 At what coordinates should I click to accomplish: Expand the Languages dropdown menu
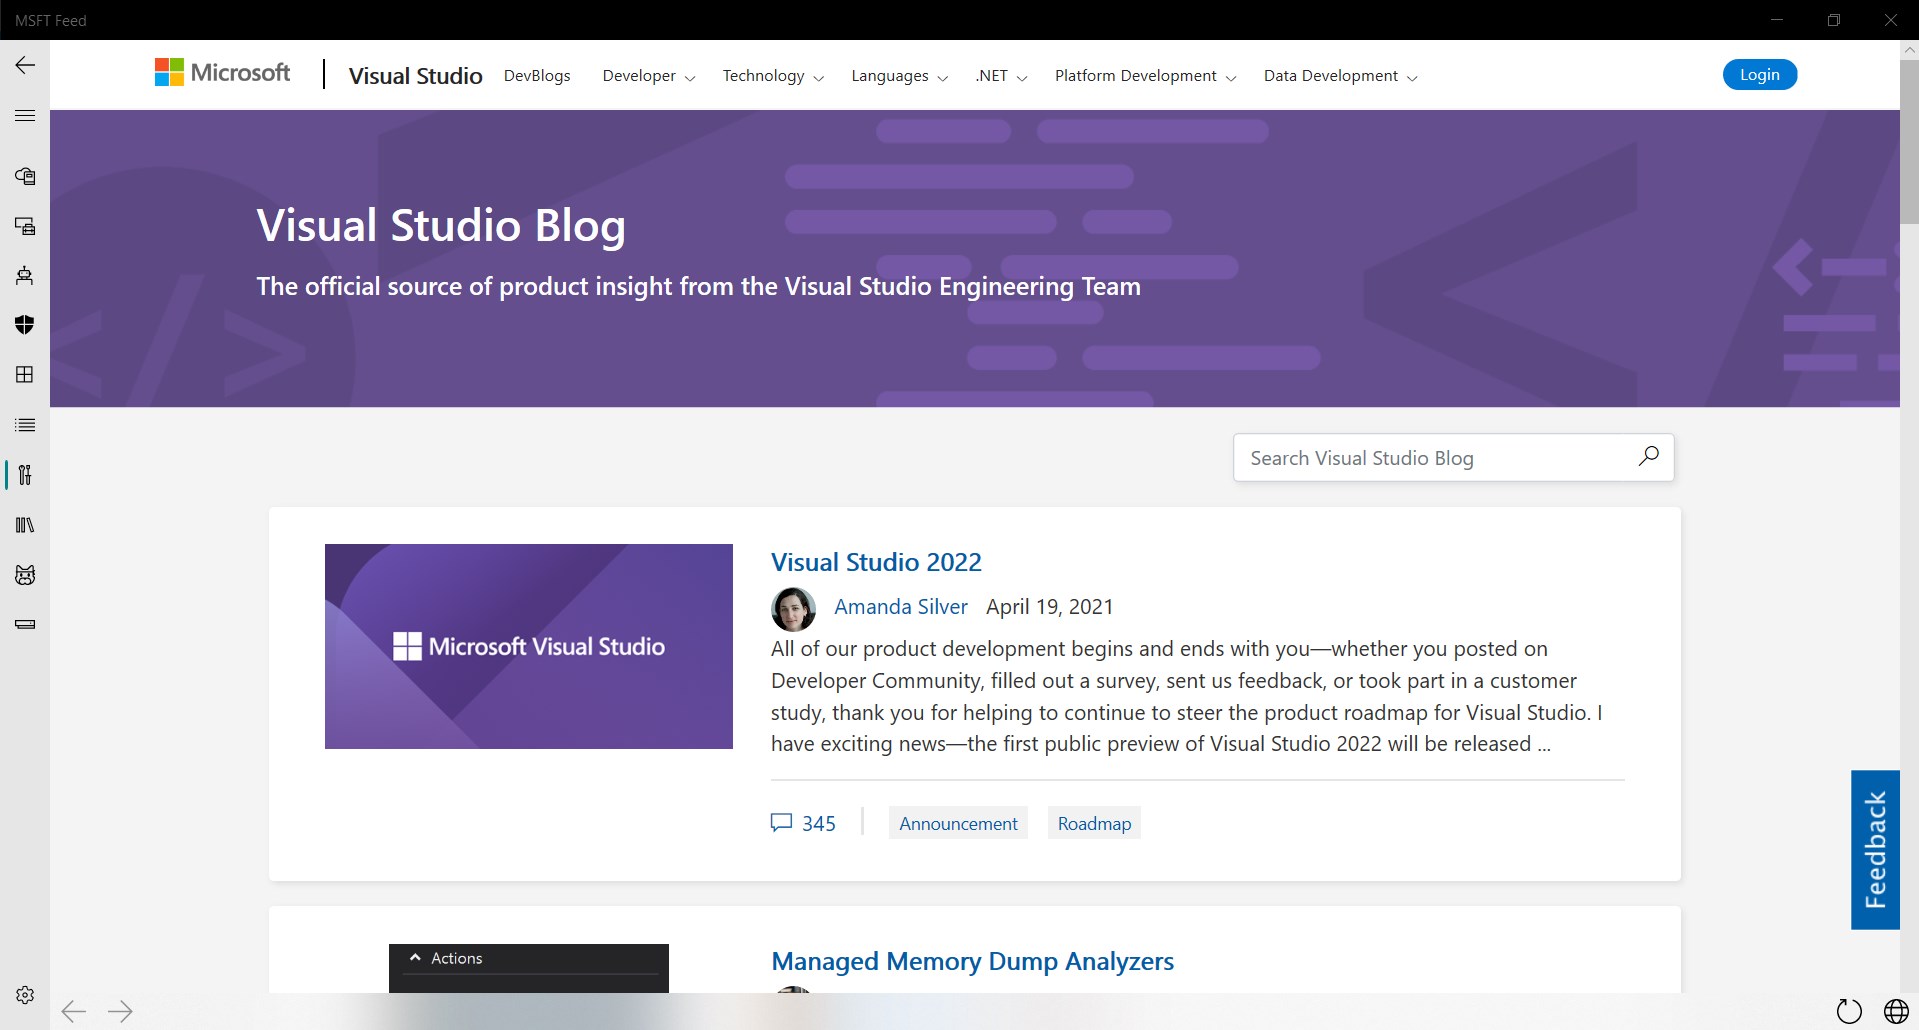tap(899, 76)
